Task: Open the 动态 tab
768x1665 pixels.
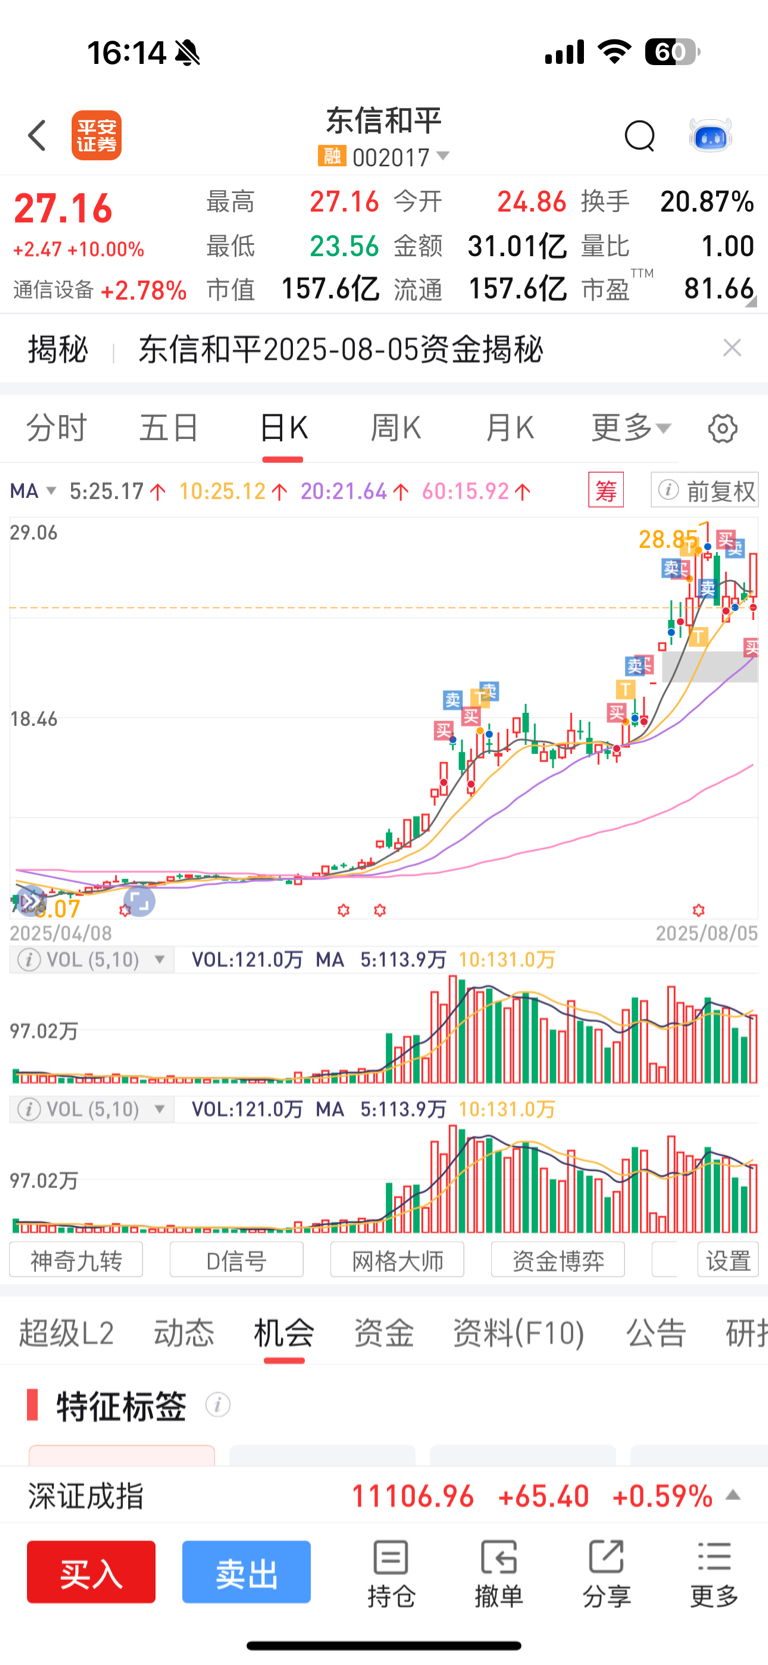Action: 184,1332
